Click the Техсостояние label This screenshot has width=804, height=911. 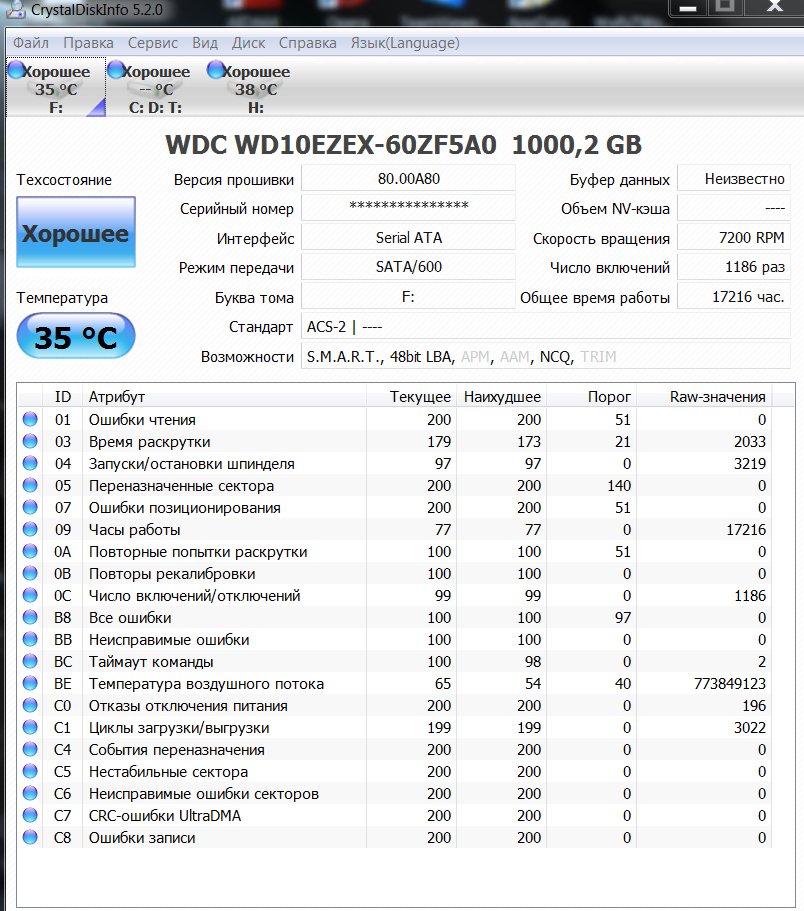64,180
